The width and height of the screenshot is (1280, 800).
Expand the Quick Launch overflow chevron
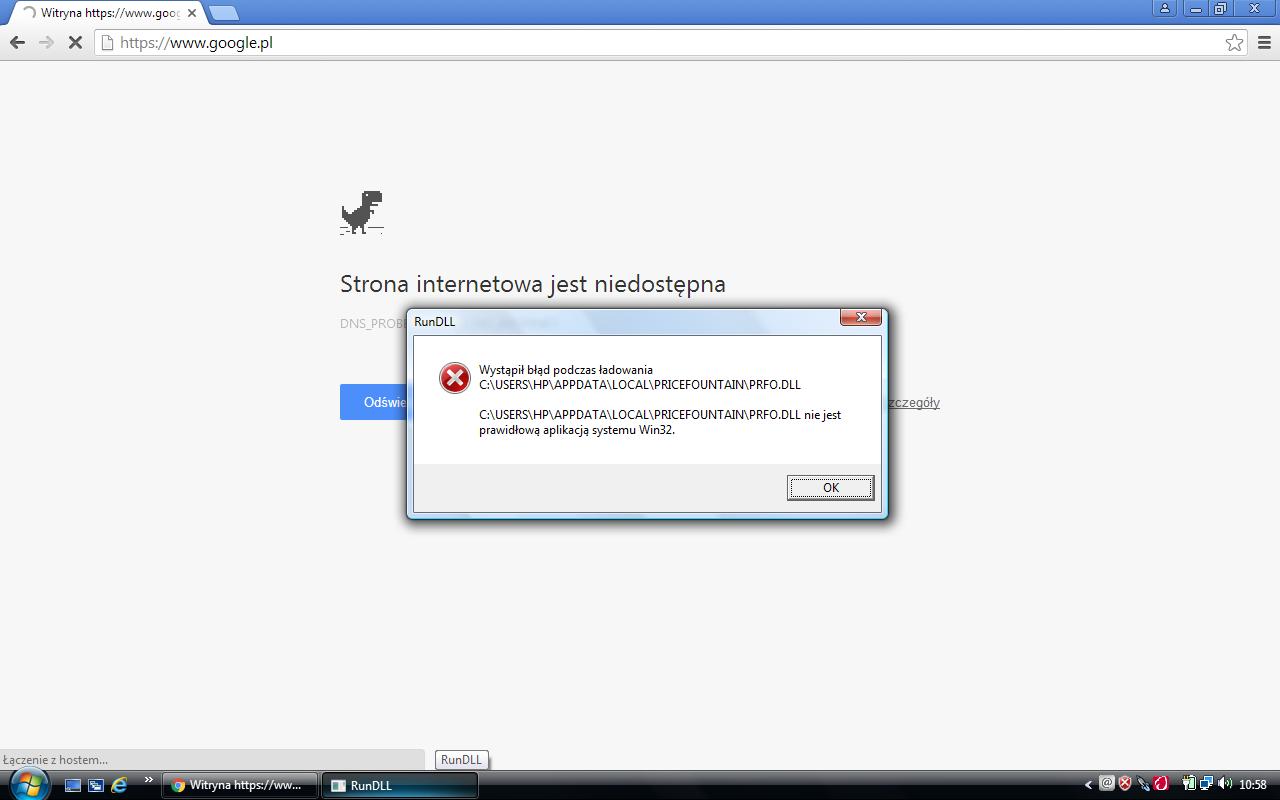tap(148, 780)
